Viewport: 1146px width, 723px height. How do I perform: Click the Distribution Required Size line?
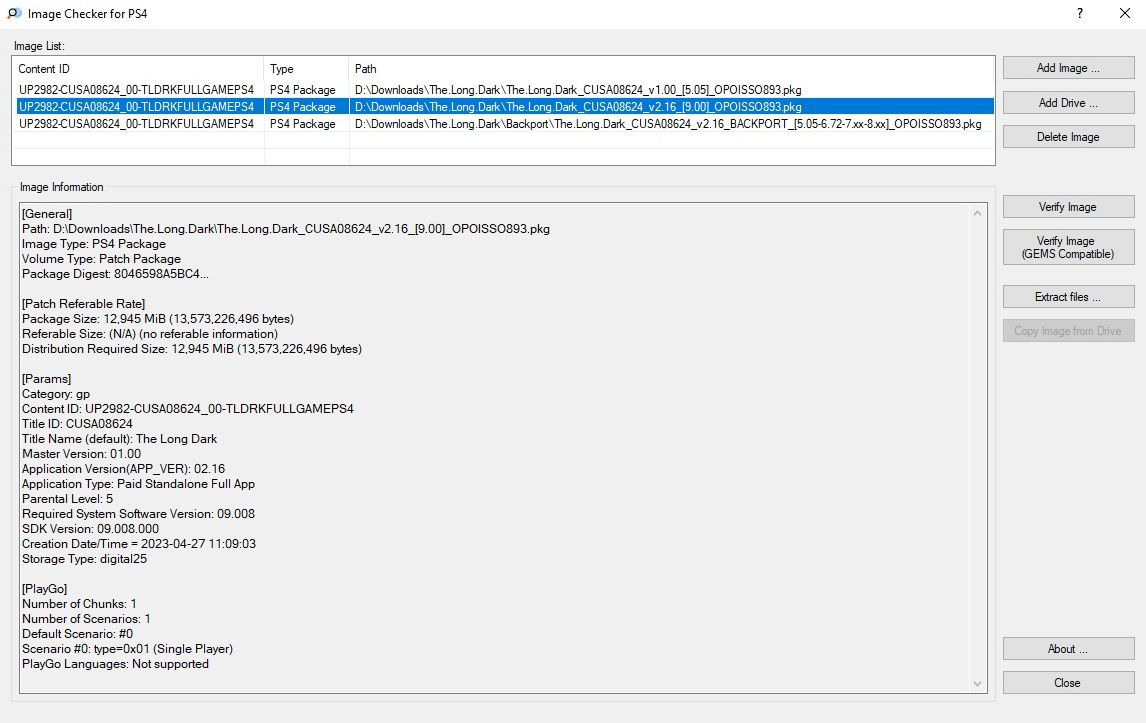pos(192,349)
